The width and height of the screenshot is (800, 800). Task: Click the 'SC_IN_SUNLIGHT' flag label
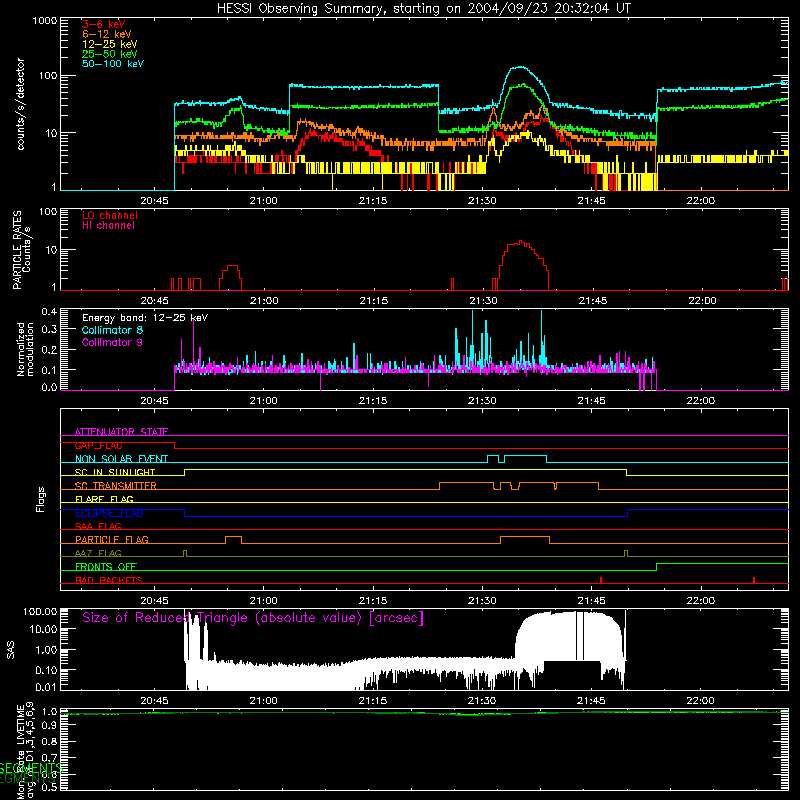(x=115, y=472)
